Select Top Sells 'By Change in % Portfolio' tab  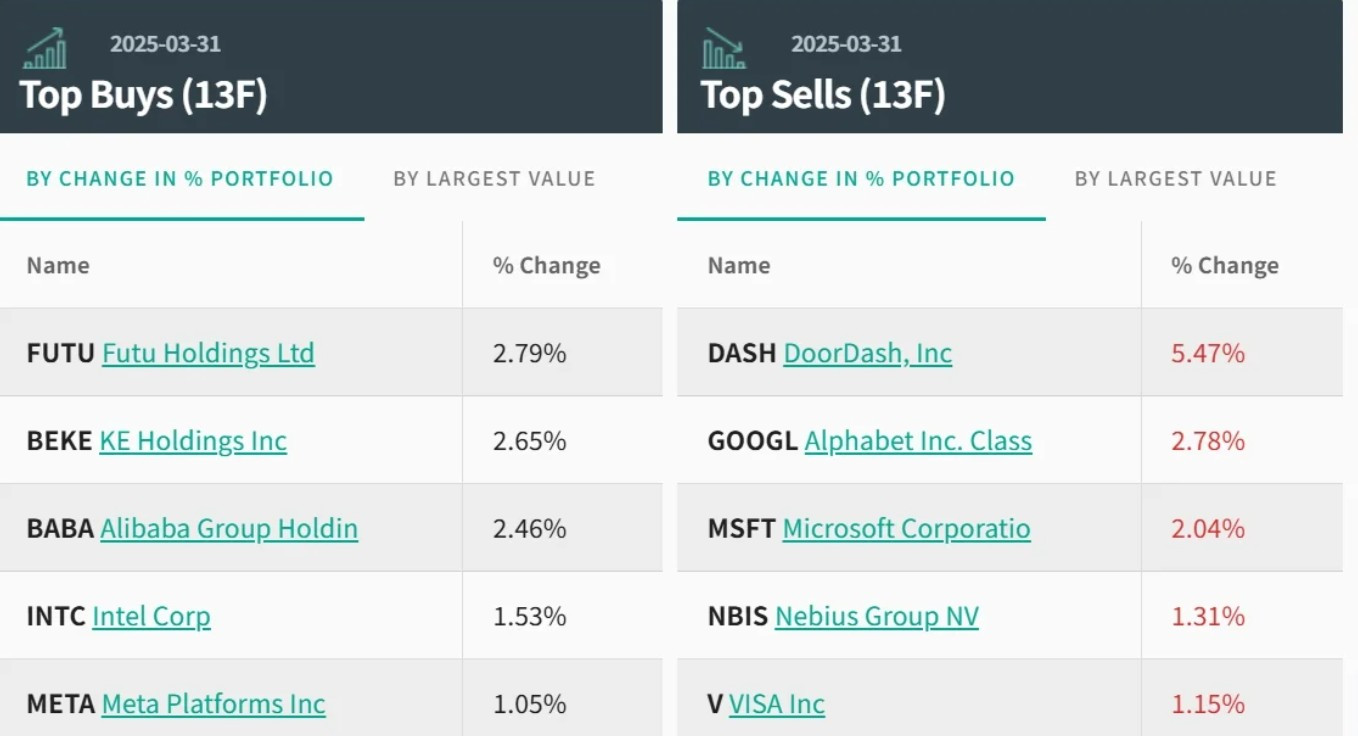(x=861, y=179)
